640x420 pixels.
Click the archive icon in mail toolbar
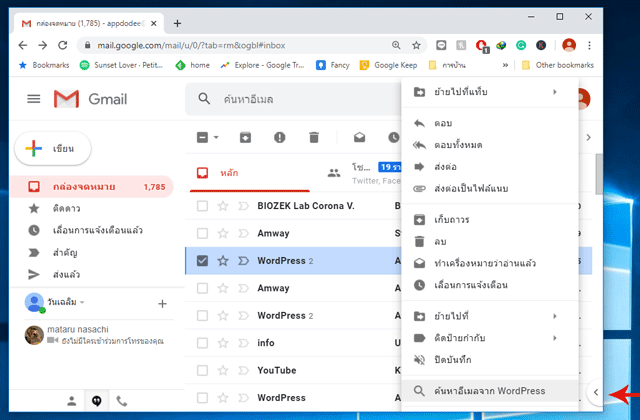click(x=245, y=138)
